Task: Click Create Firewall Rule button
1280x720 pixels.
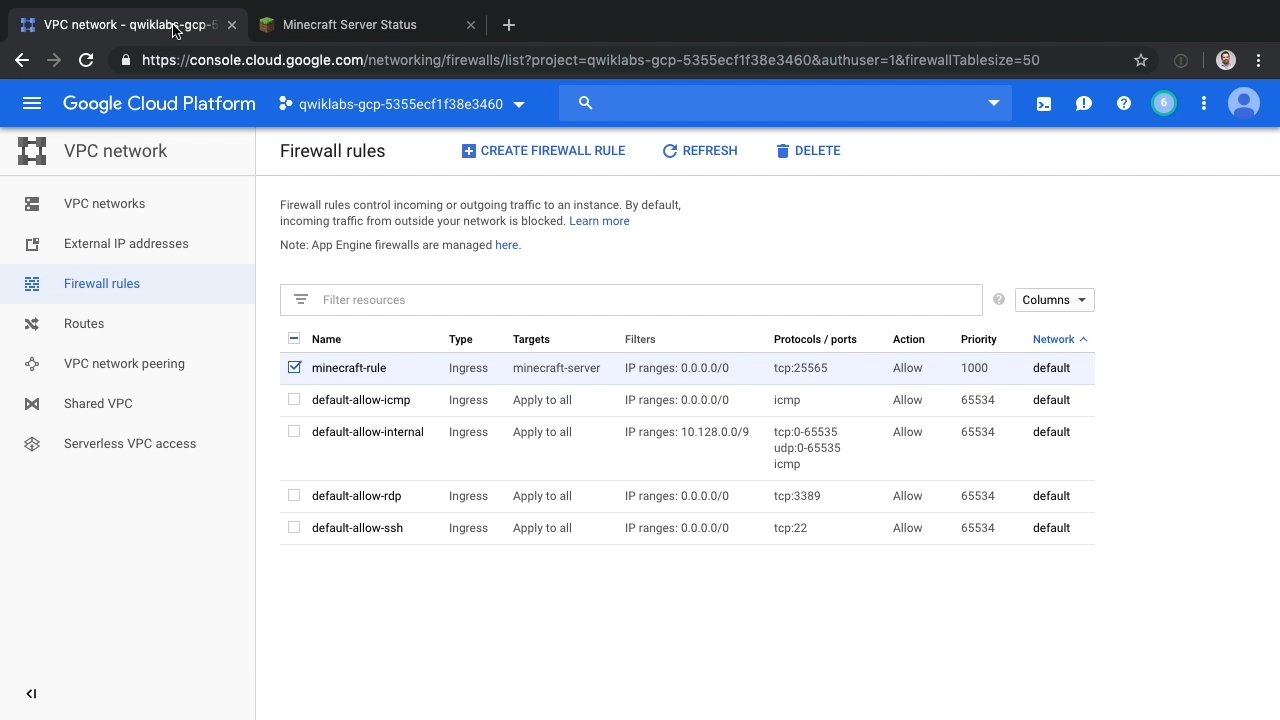Action: coord(543,151)
